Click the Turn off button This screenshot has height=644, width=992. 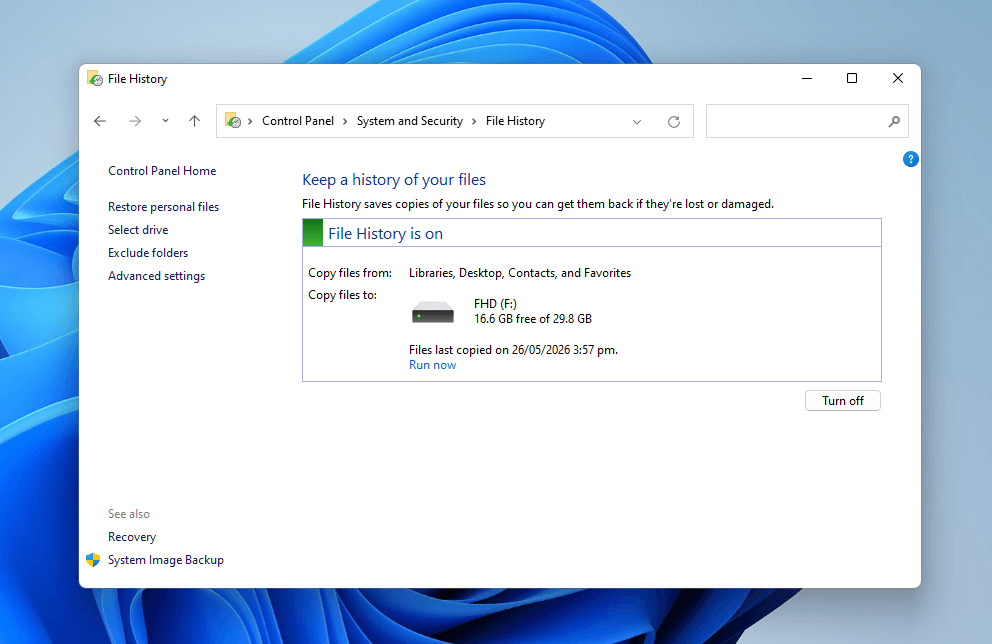[843, 400]
